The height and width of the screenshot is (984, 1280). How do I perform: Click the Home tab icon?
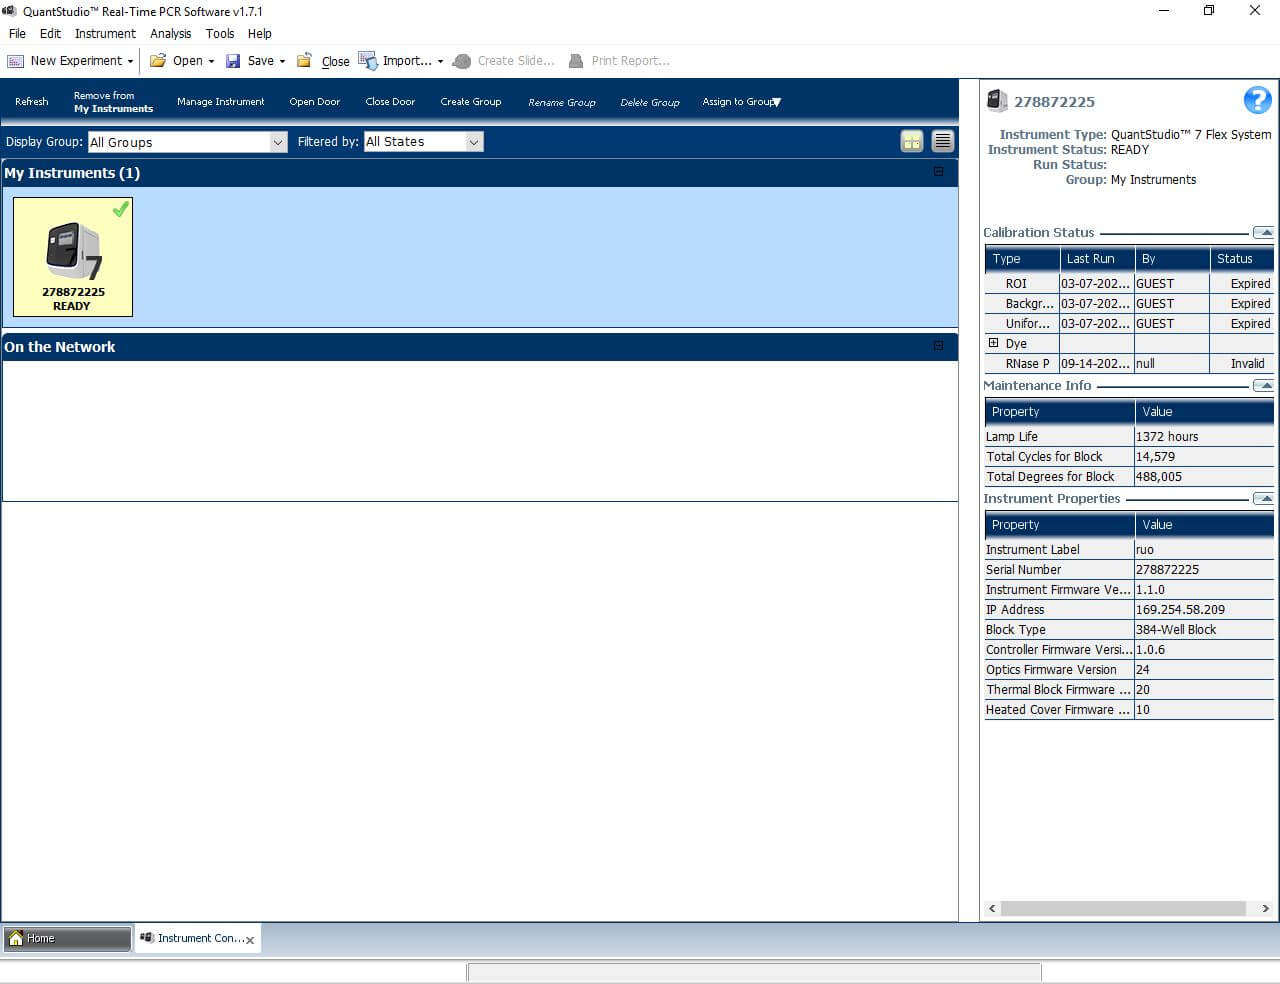[16, 938]
